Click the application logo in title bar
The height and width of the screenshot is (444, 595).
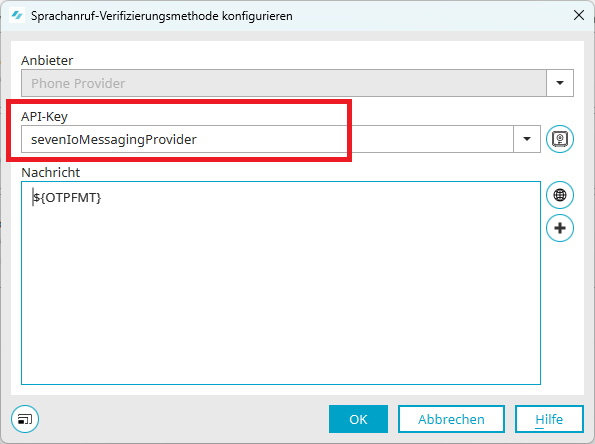pyautogui.click(x=17, y=16)
